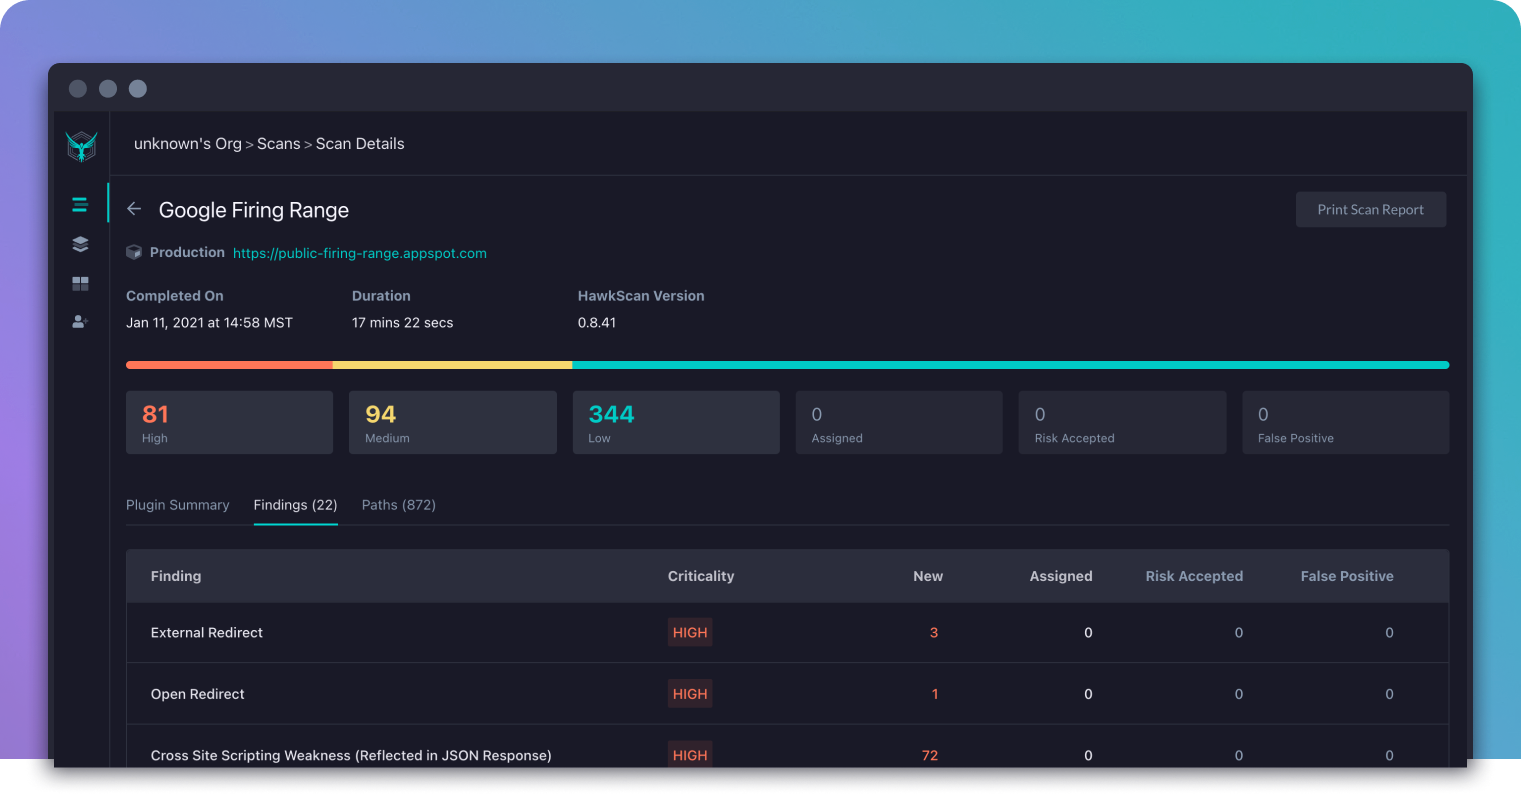Screen dimensions: 1522x795
Task: Open the External Redirect finding
Action: [207, 633]
